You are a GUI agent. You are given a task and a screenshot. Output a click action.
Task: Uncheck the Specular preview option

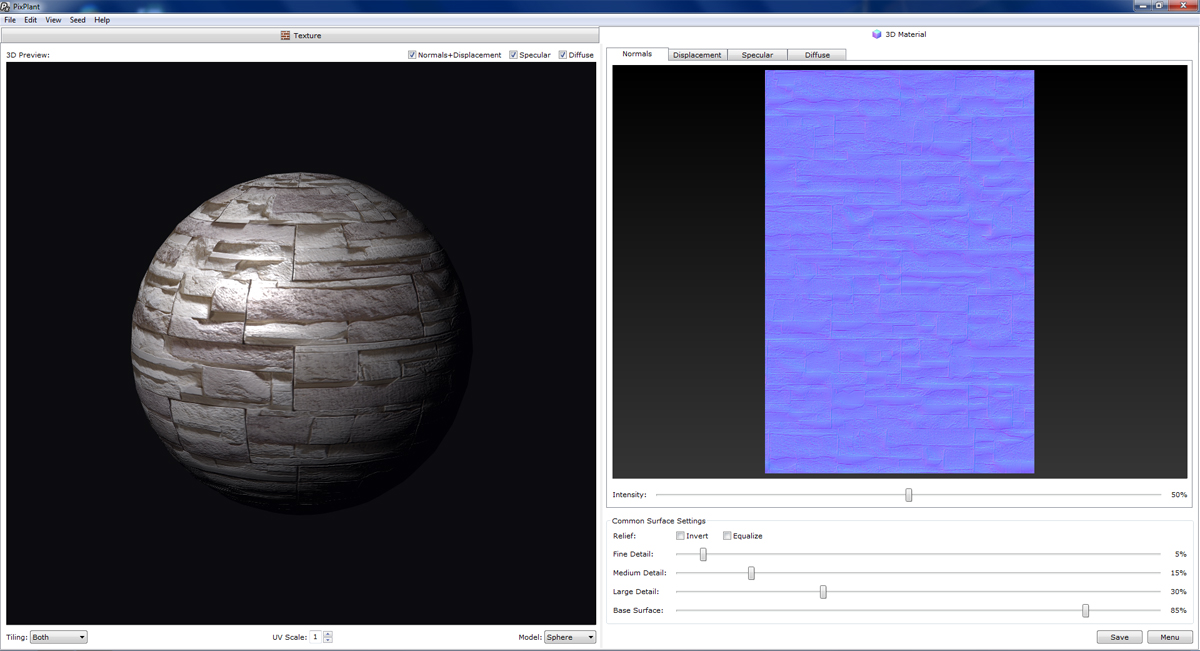click(512, 55)
